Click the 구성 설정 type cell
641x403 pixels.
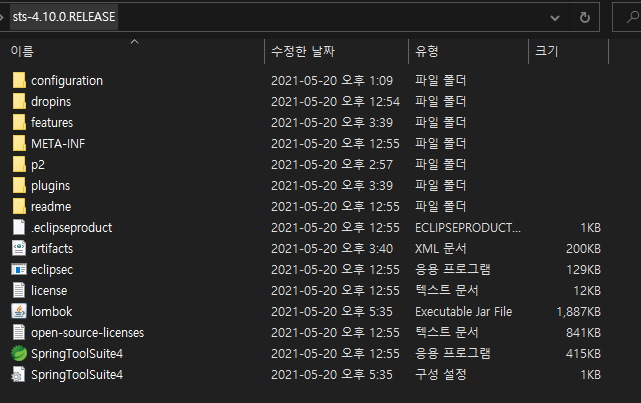(x=441, y=375)
